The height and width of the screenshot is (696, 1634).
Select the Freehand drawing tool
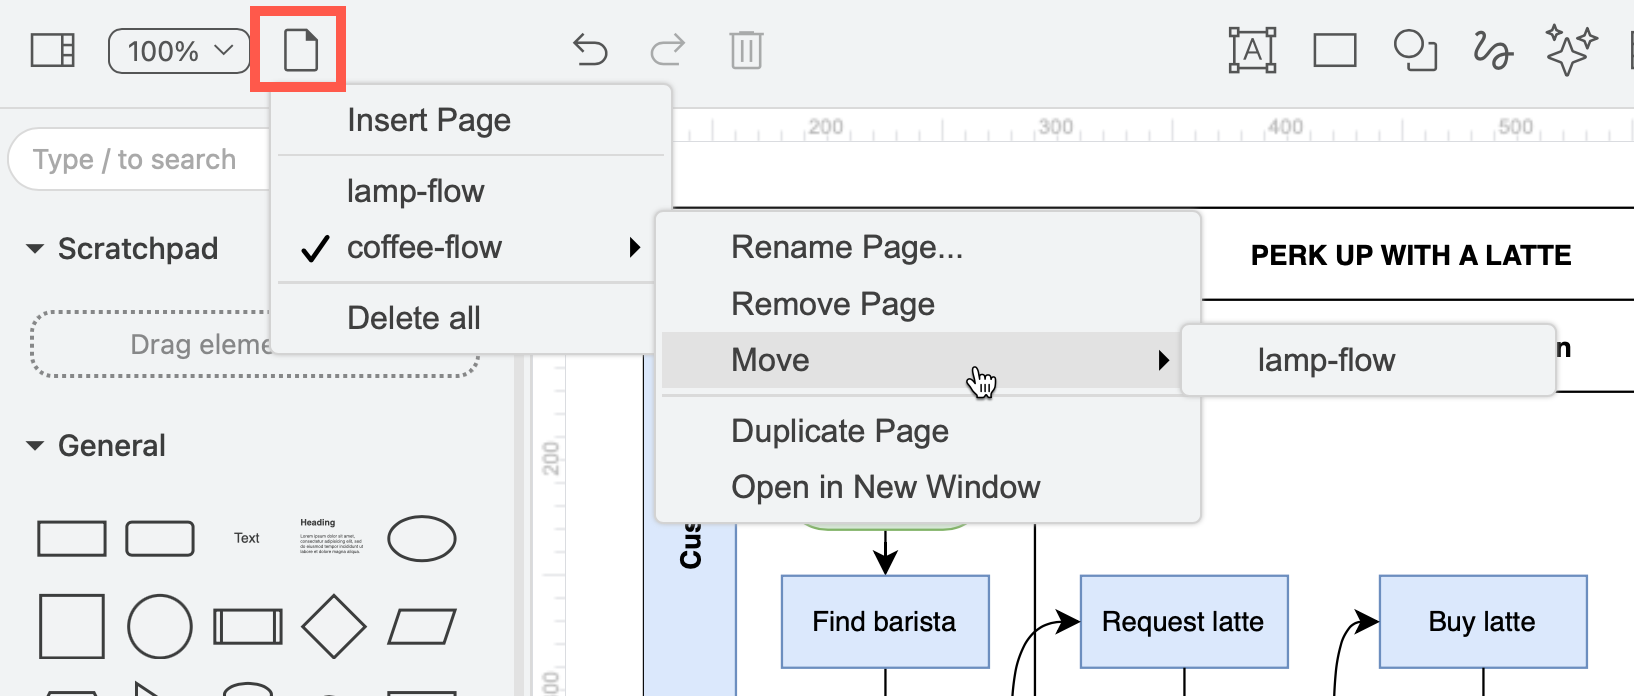[x=1493, y=50]
